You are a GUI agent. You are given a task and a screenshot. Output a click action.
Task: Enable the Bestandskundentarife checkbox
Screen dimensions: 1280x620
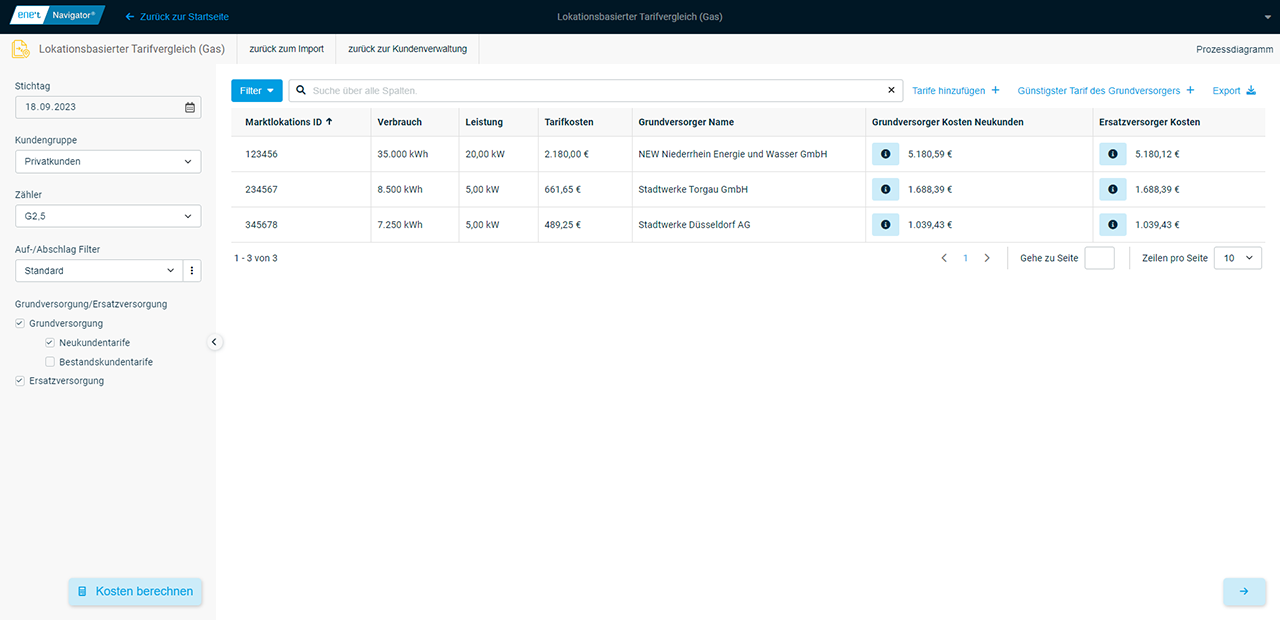pyautogui.click(x=50, y=362)
